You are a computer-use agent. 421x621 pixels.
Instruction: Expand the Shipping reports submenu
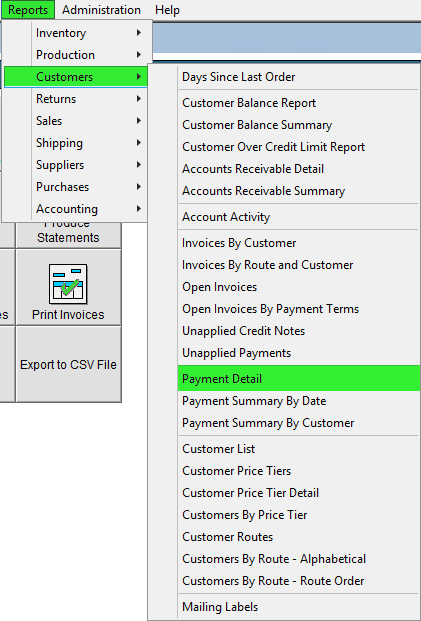(76, 143)
